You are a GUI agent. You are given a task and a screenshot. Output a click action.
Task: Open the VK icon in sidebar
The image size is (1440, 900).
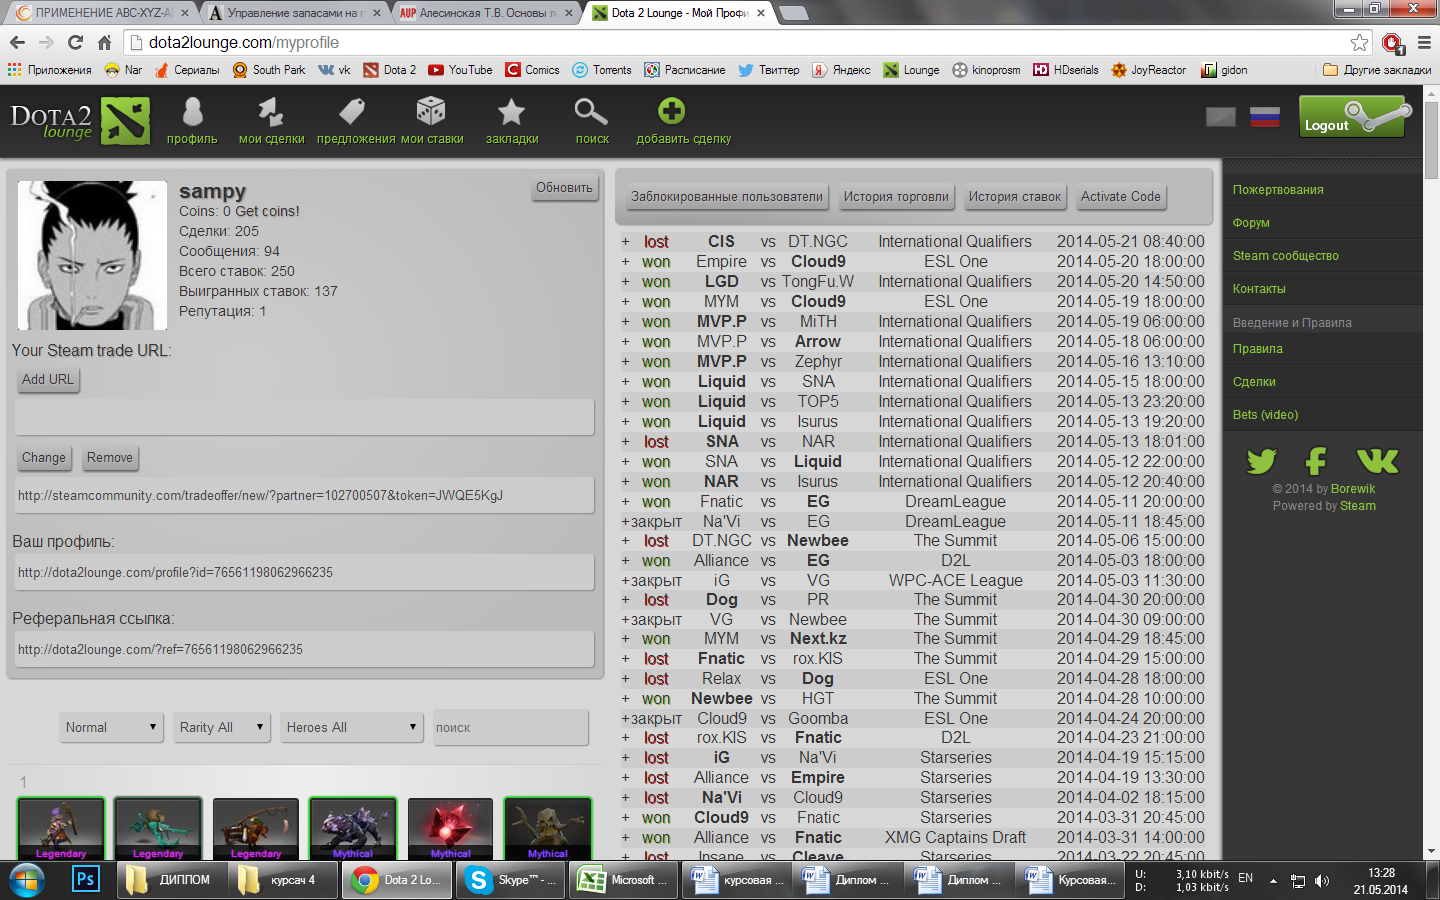point(1377,461)
